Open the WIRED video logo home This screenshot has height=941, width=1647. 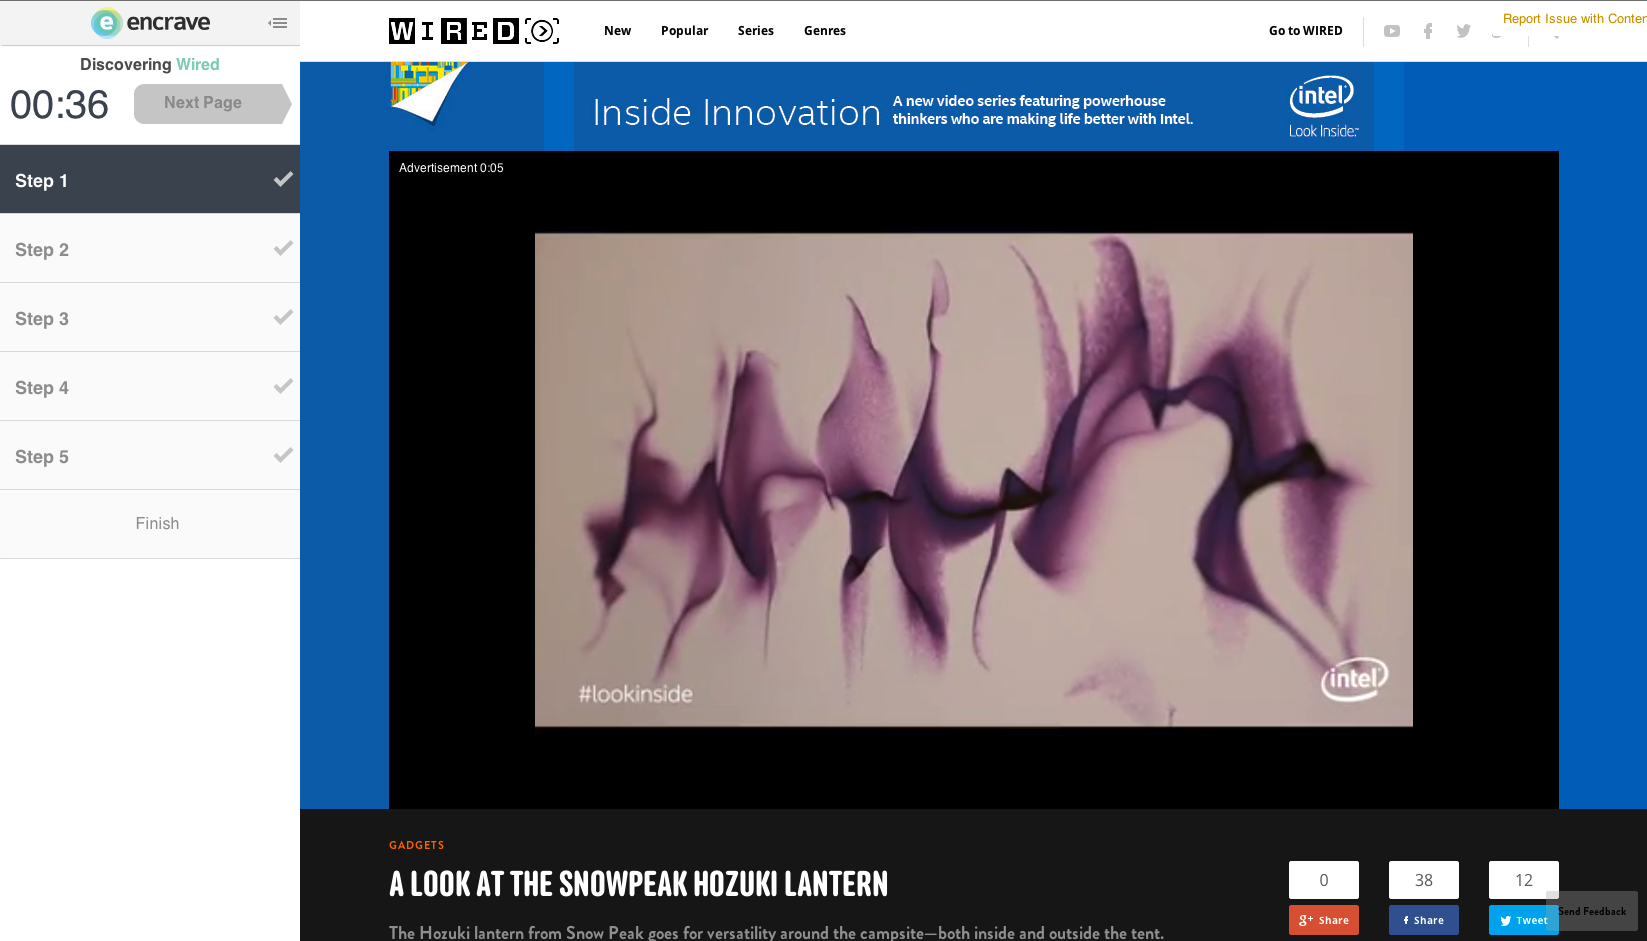click(x=473, y=31)
